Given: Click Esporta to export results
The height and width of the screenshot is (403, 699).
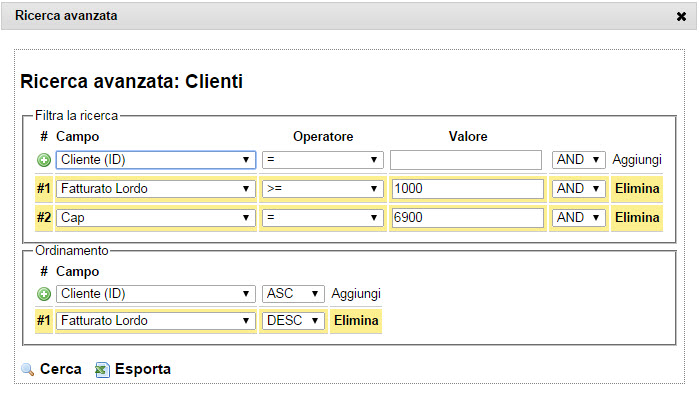Looking at the screenshot, I should click(142, 369).
